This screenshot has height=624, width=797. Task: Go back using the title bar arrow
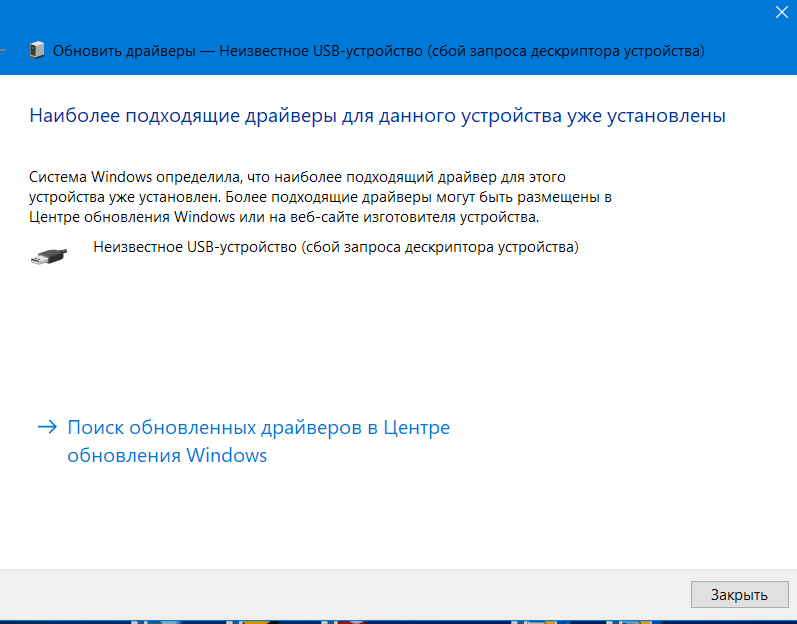[x=4, y=50]
